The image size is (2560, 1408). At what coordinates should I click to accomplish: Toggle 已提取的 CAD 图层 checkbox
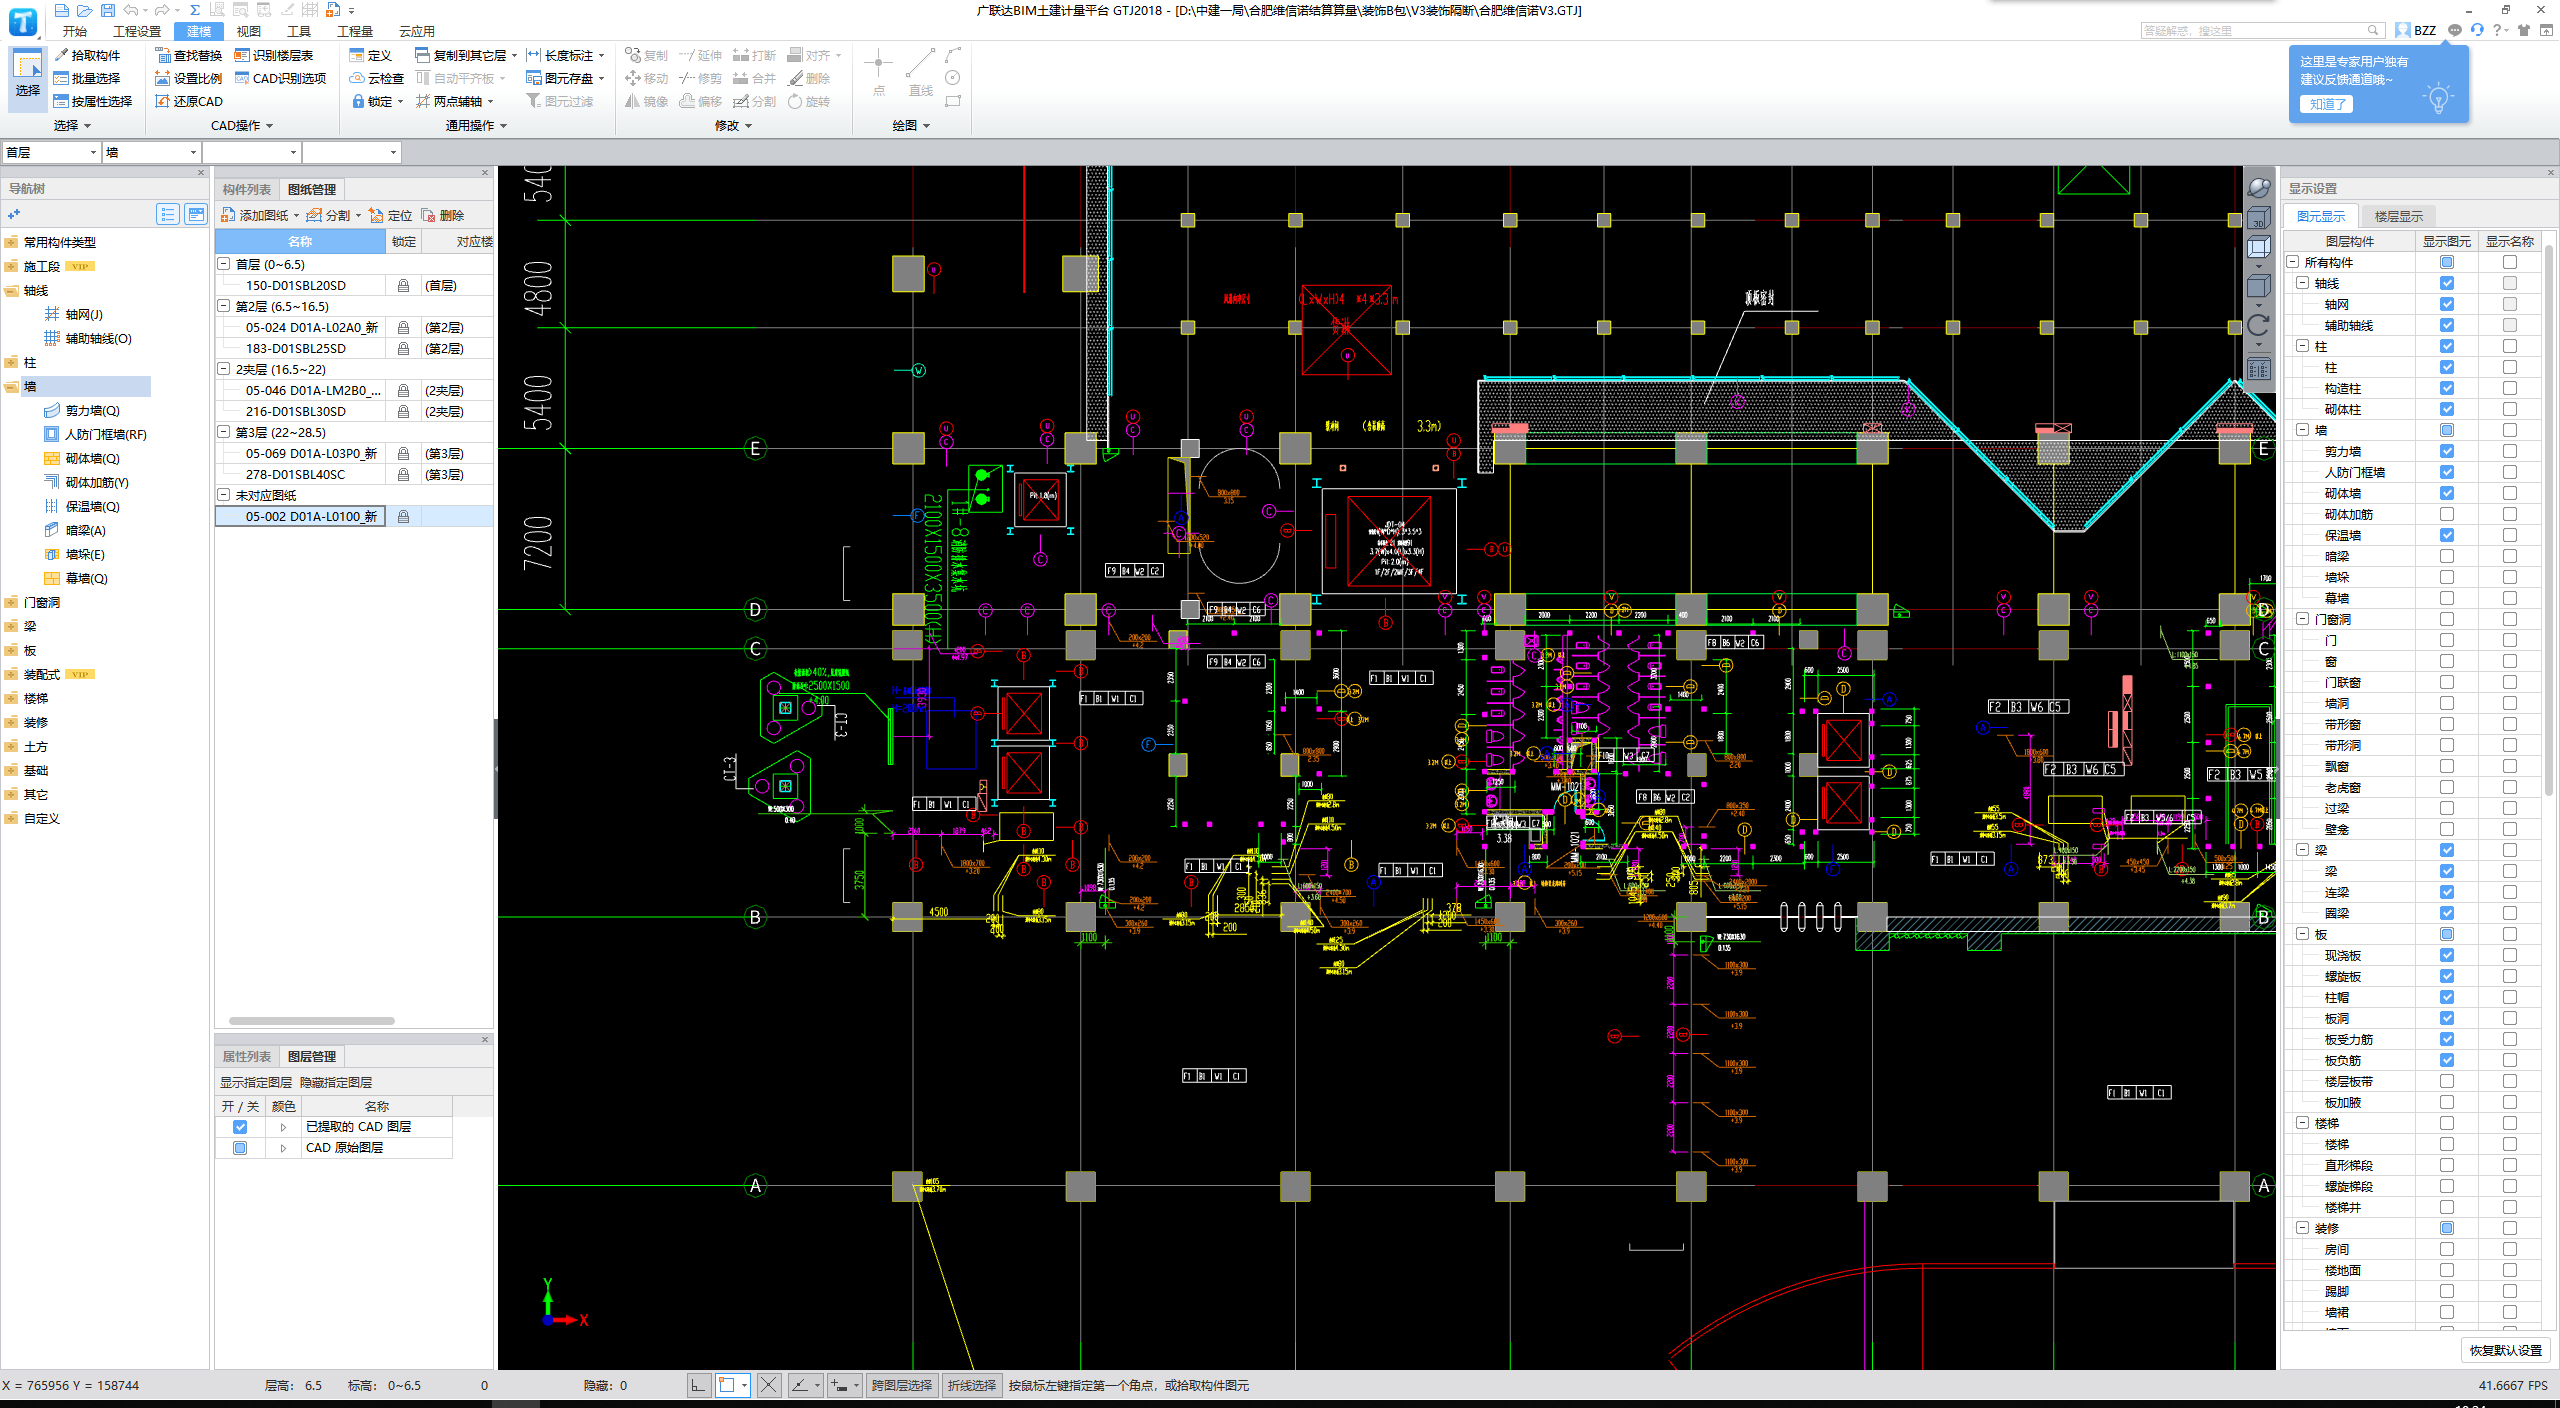click(240, 1127)
